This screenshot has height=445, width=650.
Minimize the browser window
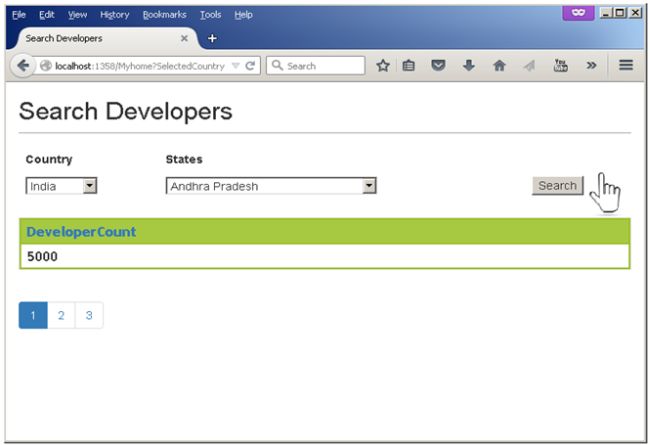606,13
